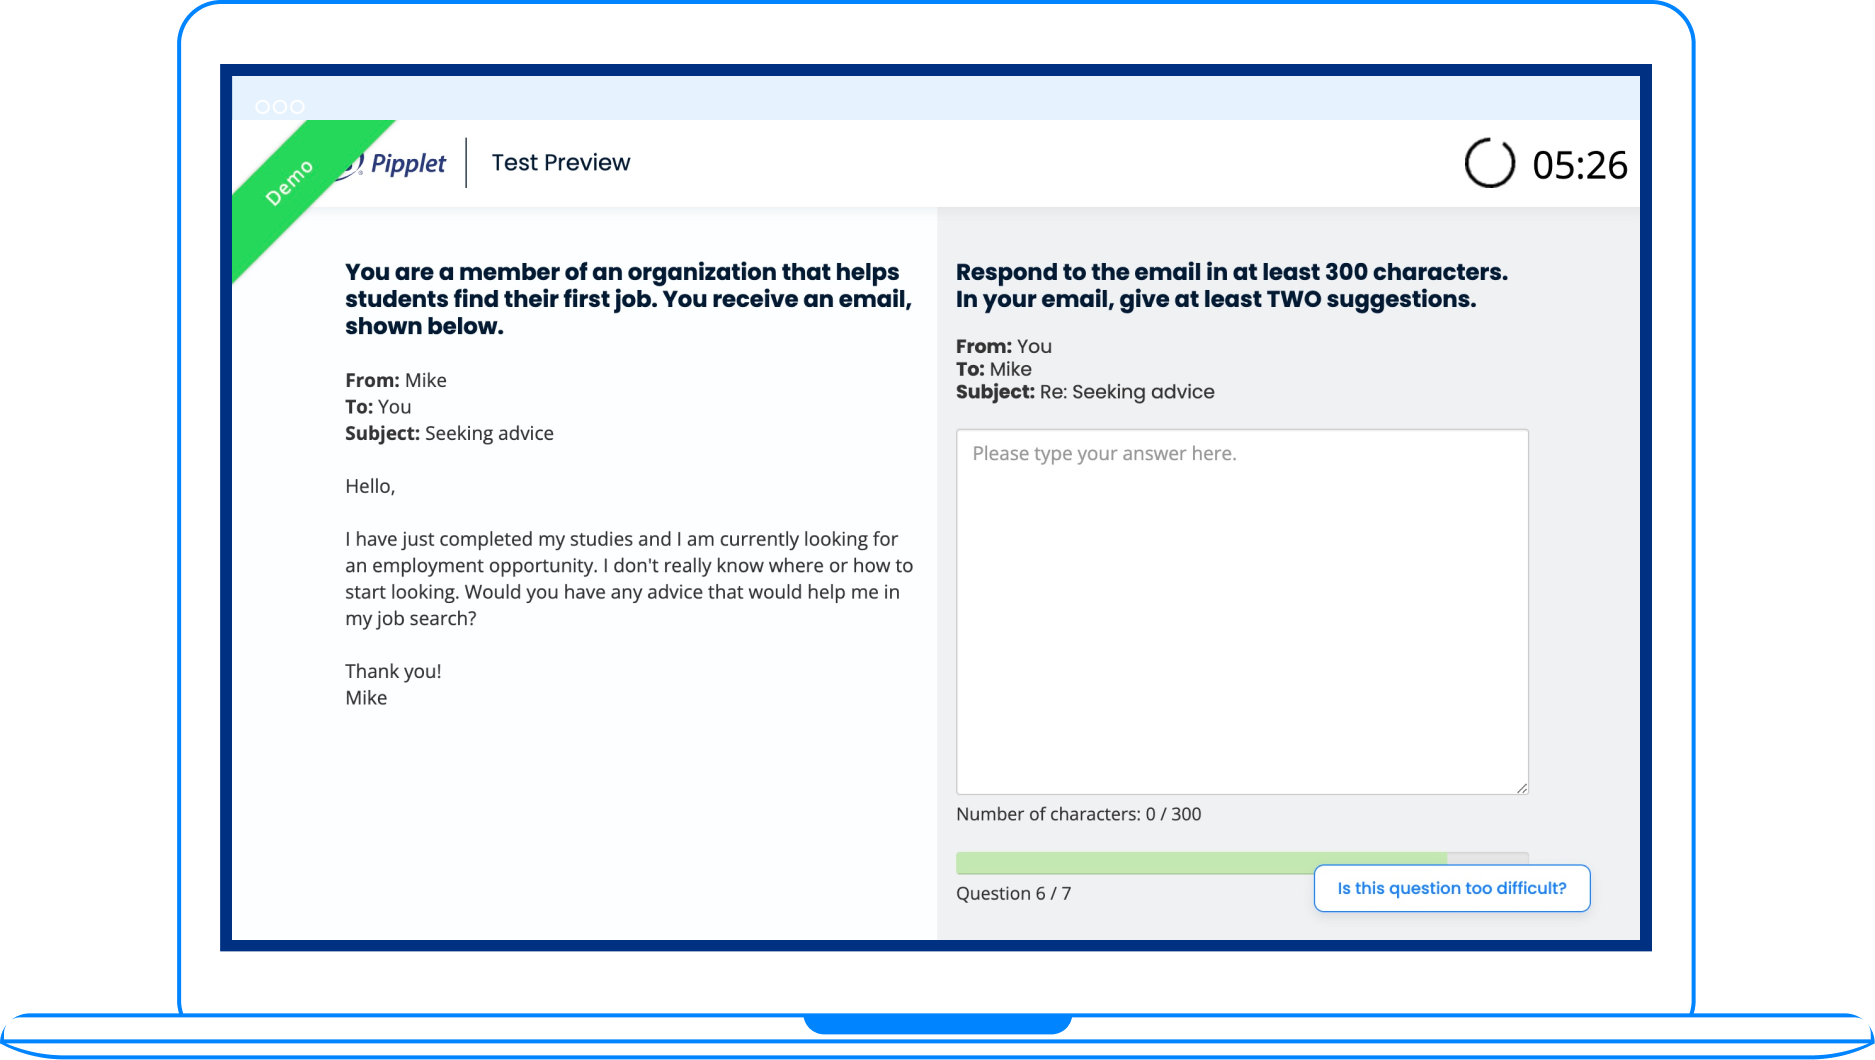Select the Test Preview title
Image resolution: width=1875 pixels, height=1060 pixels.
pyautogui.click(x=560, y=163)
